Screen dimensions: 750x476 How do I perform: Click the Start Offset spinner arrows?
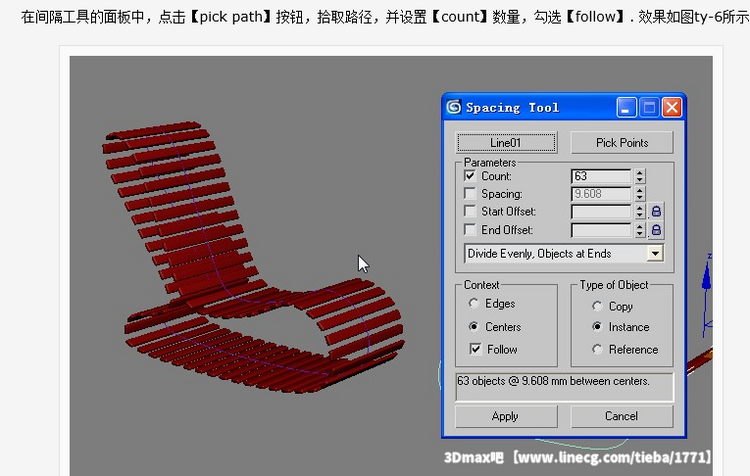tap(640, 211)
